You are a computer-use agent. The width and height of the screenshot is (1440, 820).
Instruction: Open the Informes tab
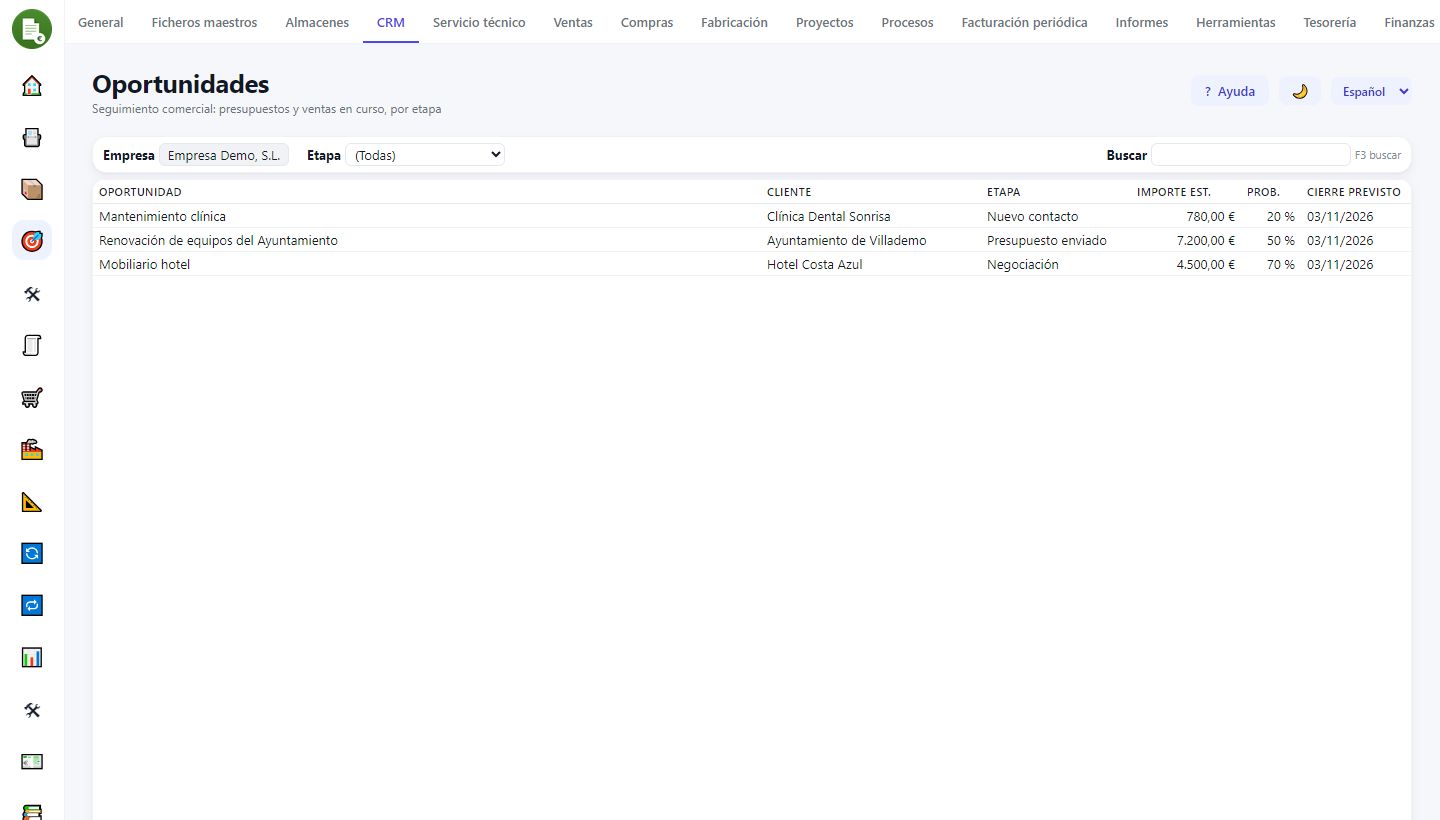coord(1142,22)
